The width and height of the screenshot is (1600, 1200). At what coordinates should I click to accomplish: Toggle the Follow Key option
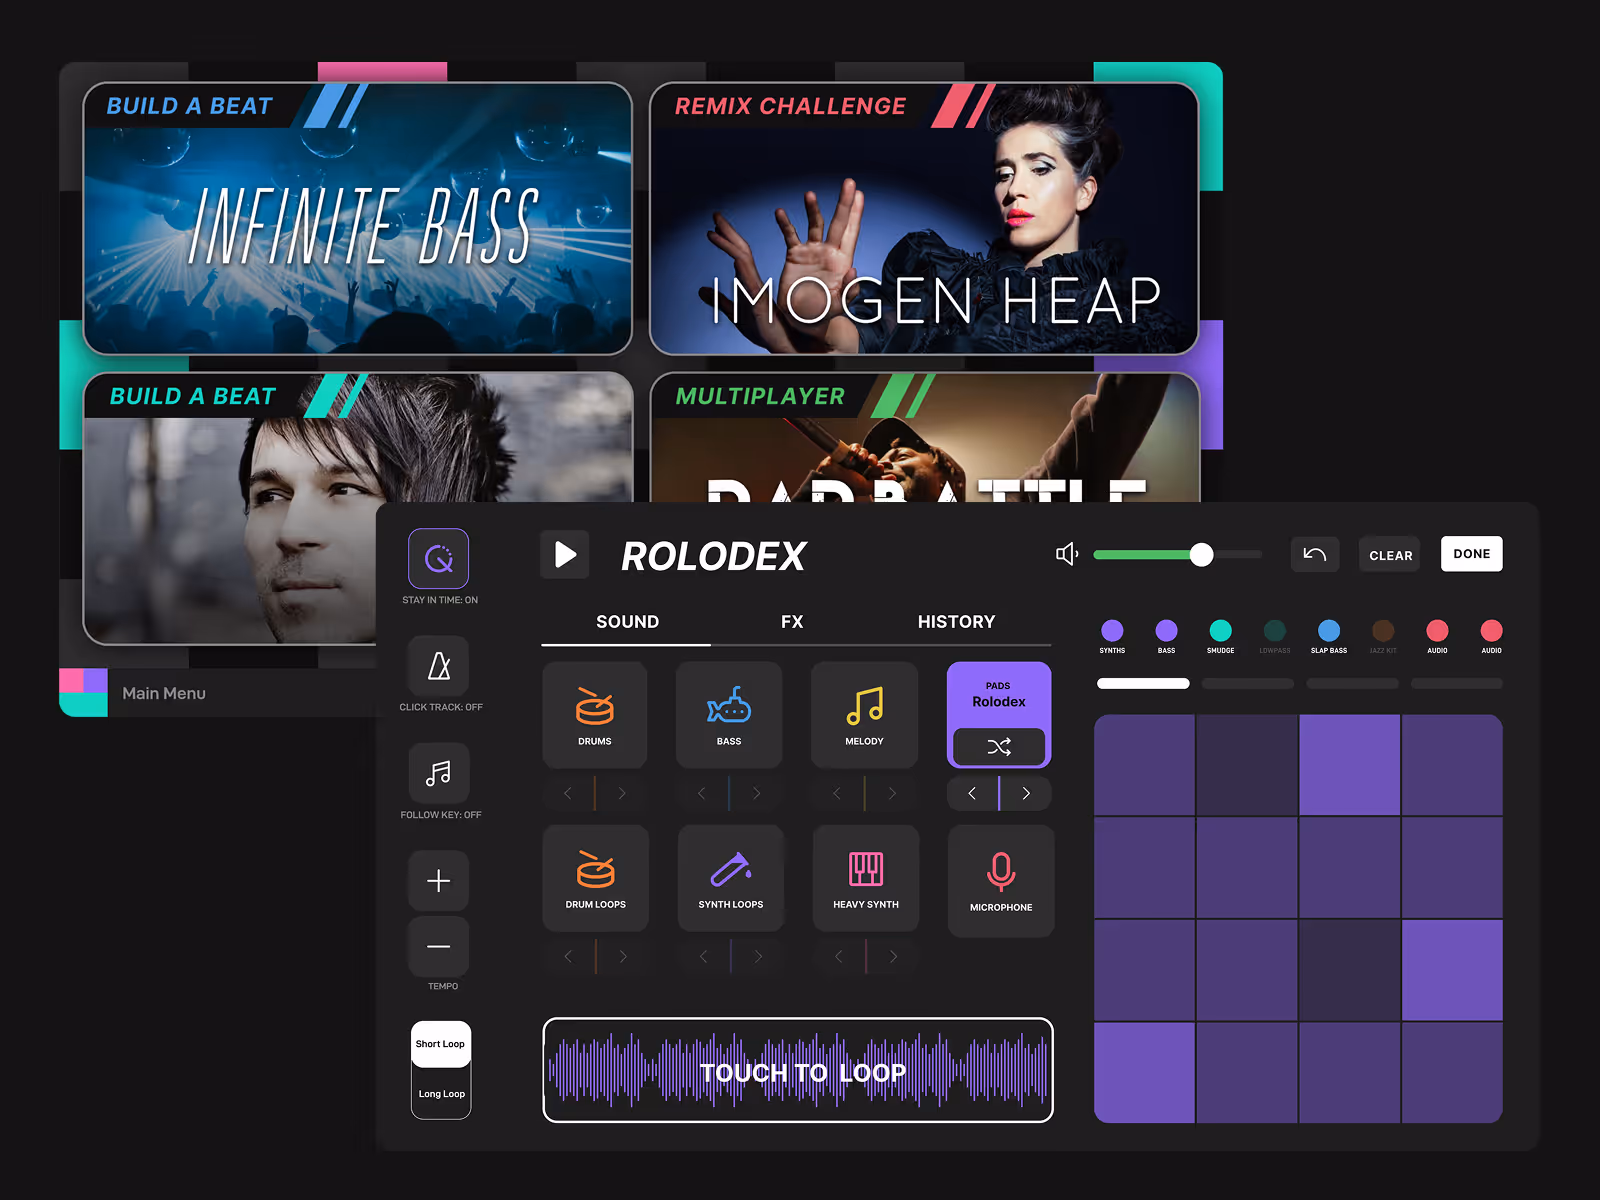click(438, 773)
